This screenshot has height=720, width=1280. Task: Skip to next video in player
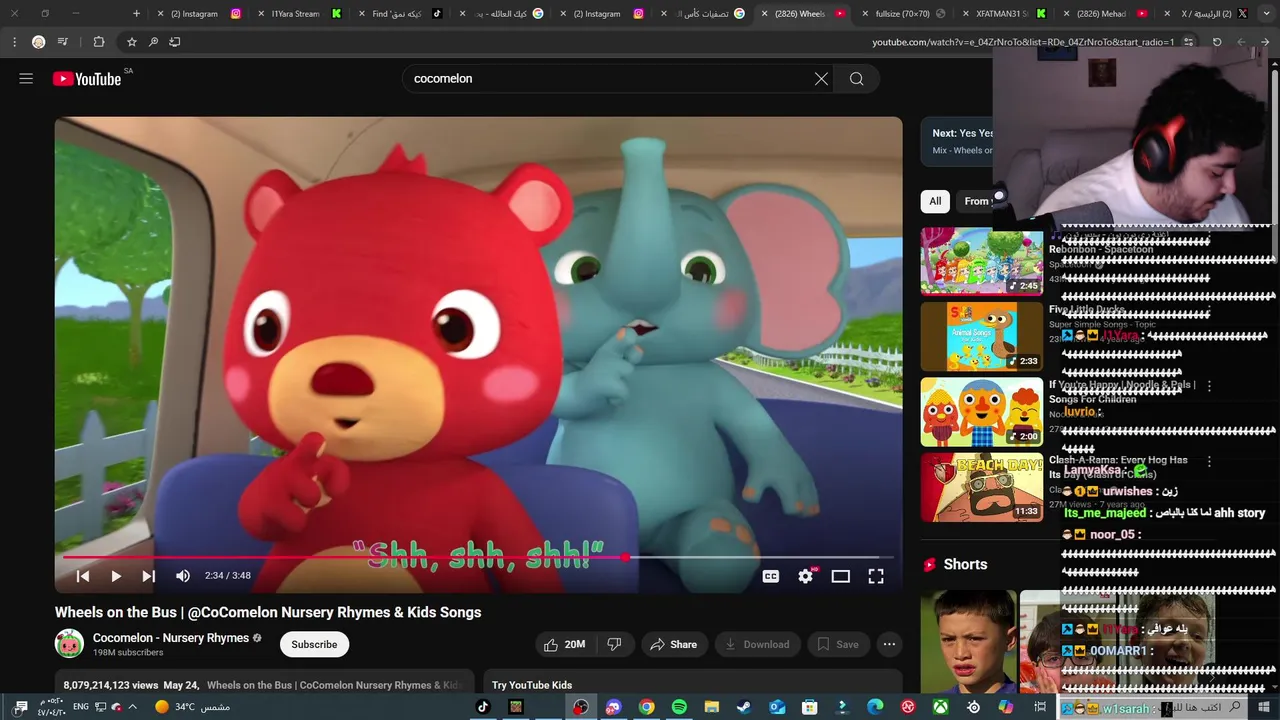click(149, 576)
